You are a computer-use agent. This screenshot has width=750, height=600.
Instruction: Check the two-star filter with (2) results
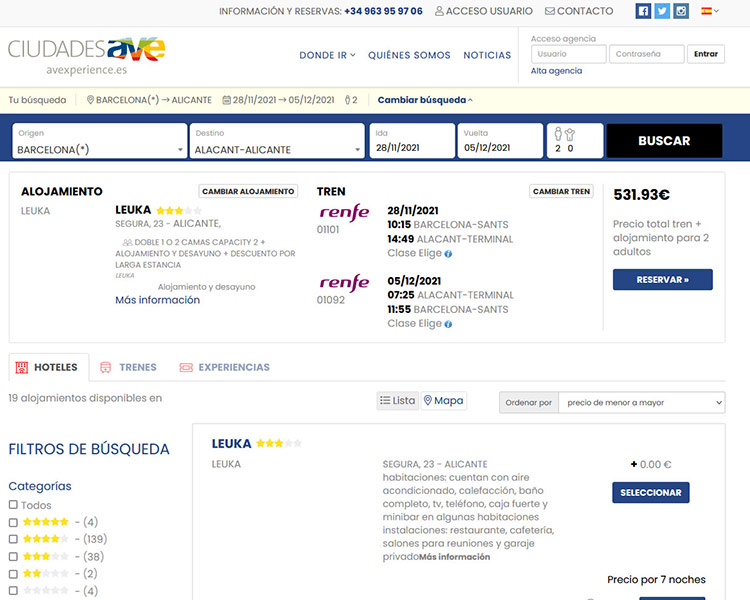coord(13,574)
